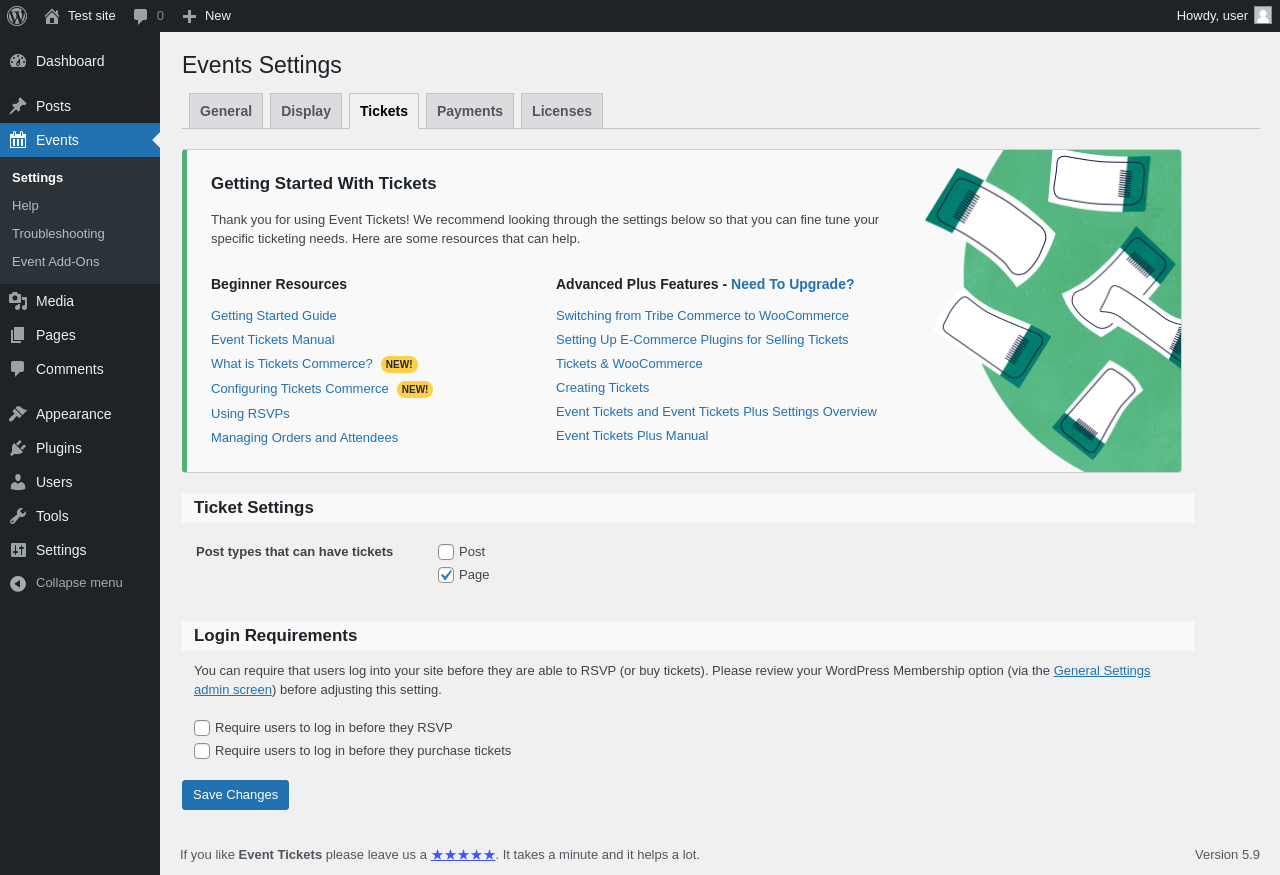Screen dimensions: 1280x875
Task: Click the Dashboard gauge icon
Action: point(18,61)
